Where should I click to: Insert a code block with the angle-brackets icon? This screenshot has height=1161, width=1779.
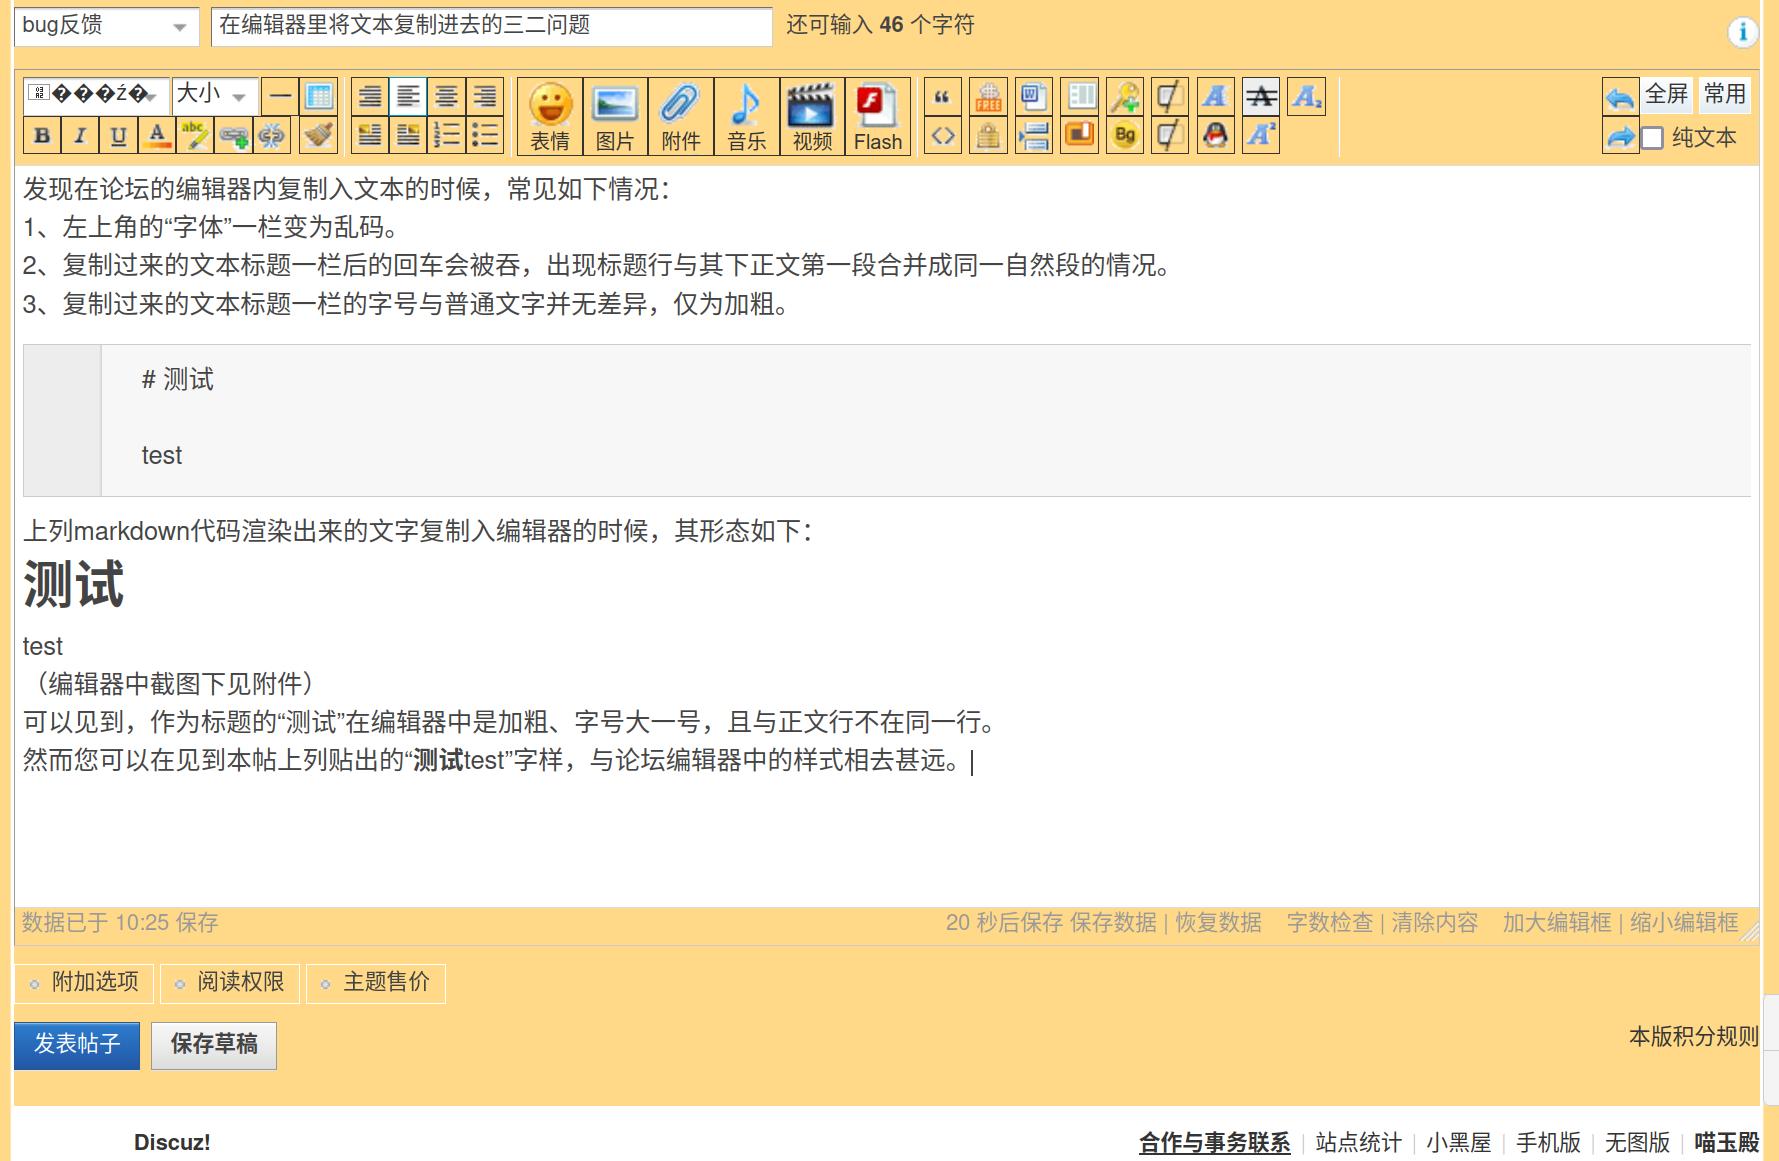(x=942, y=135)
